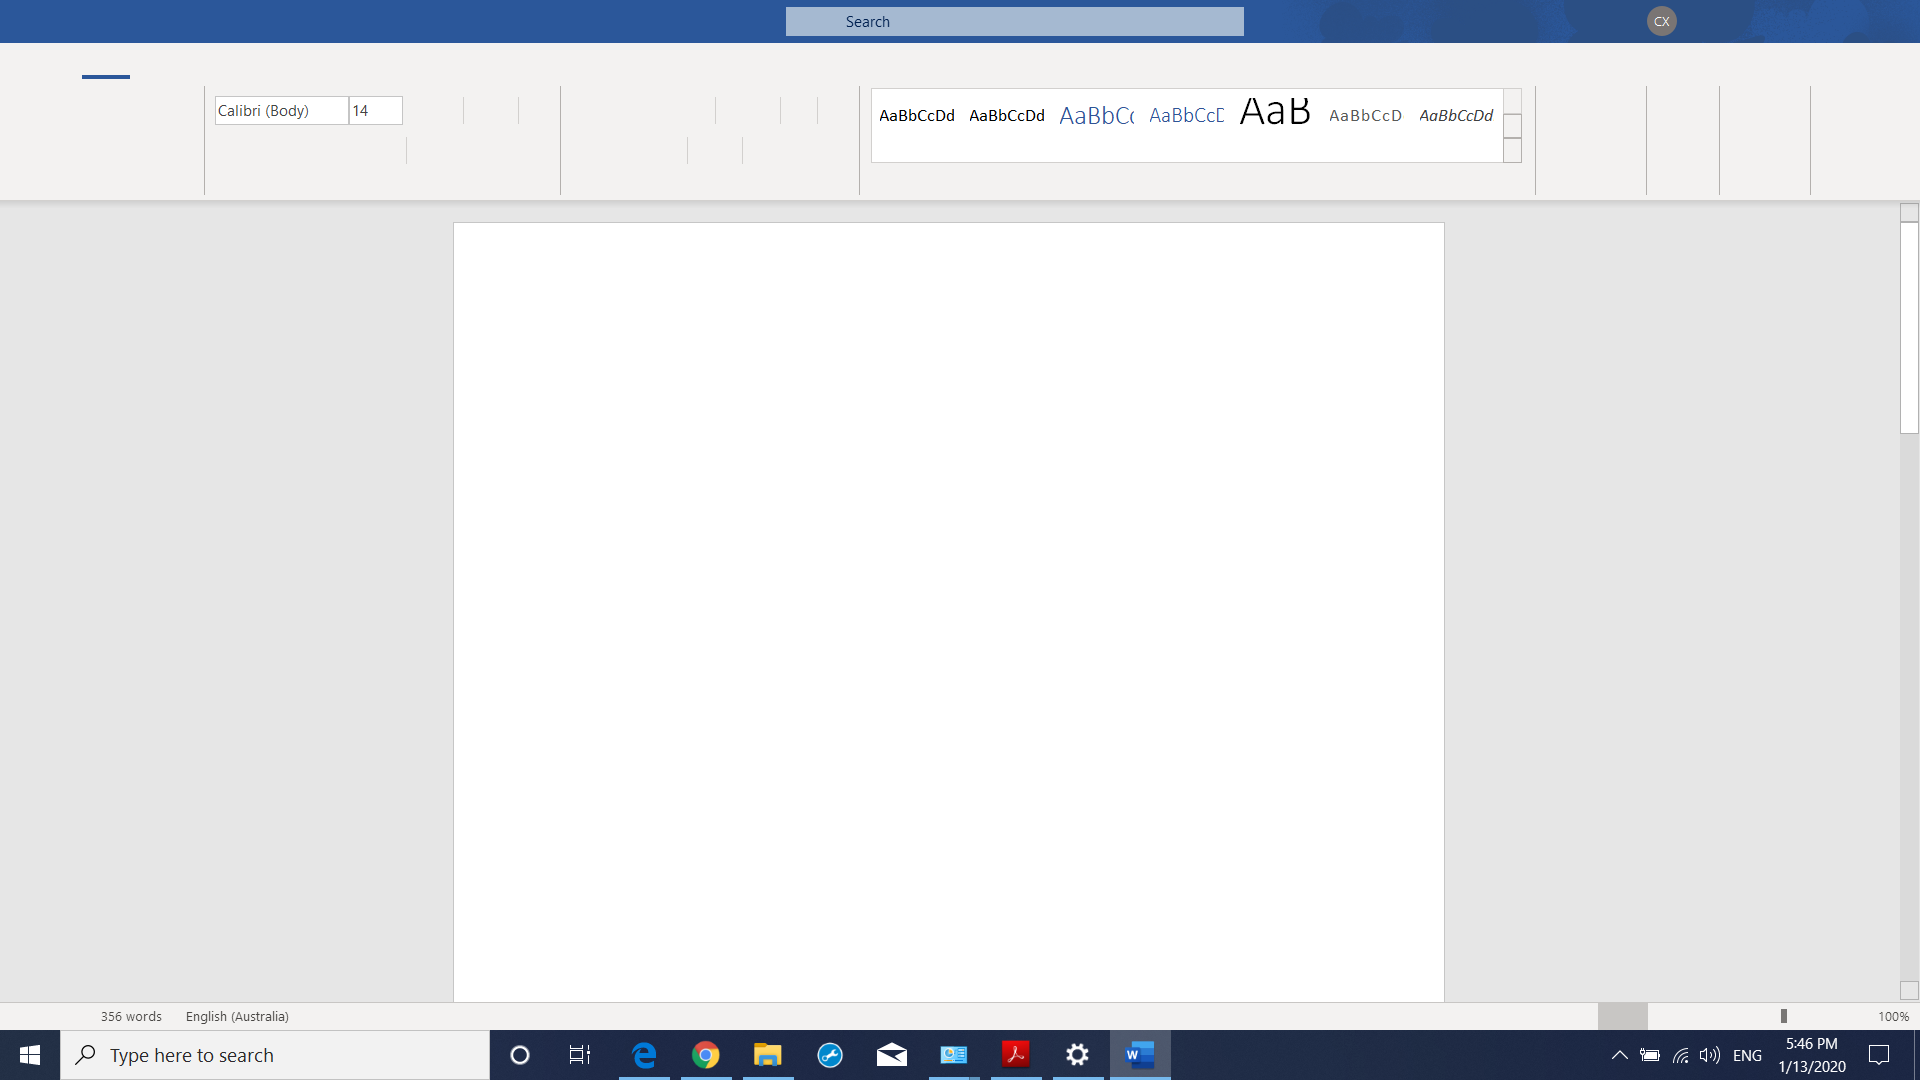1920x1080 pixels.
Task: Open Task View from the taskbar
Action: (x=580, y=1055)
